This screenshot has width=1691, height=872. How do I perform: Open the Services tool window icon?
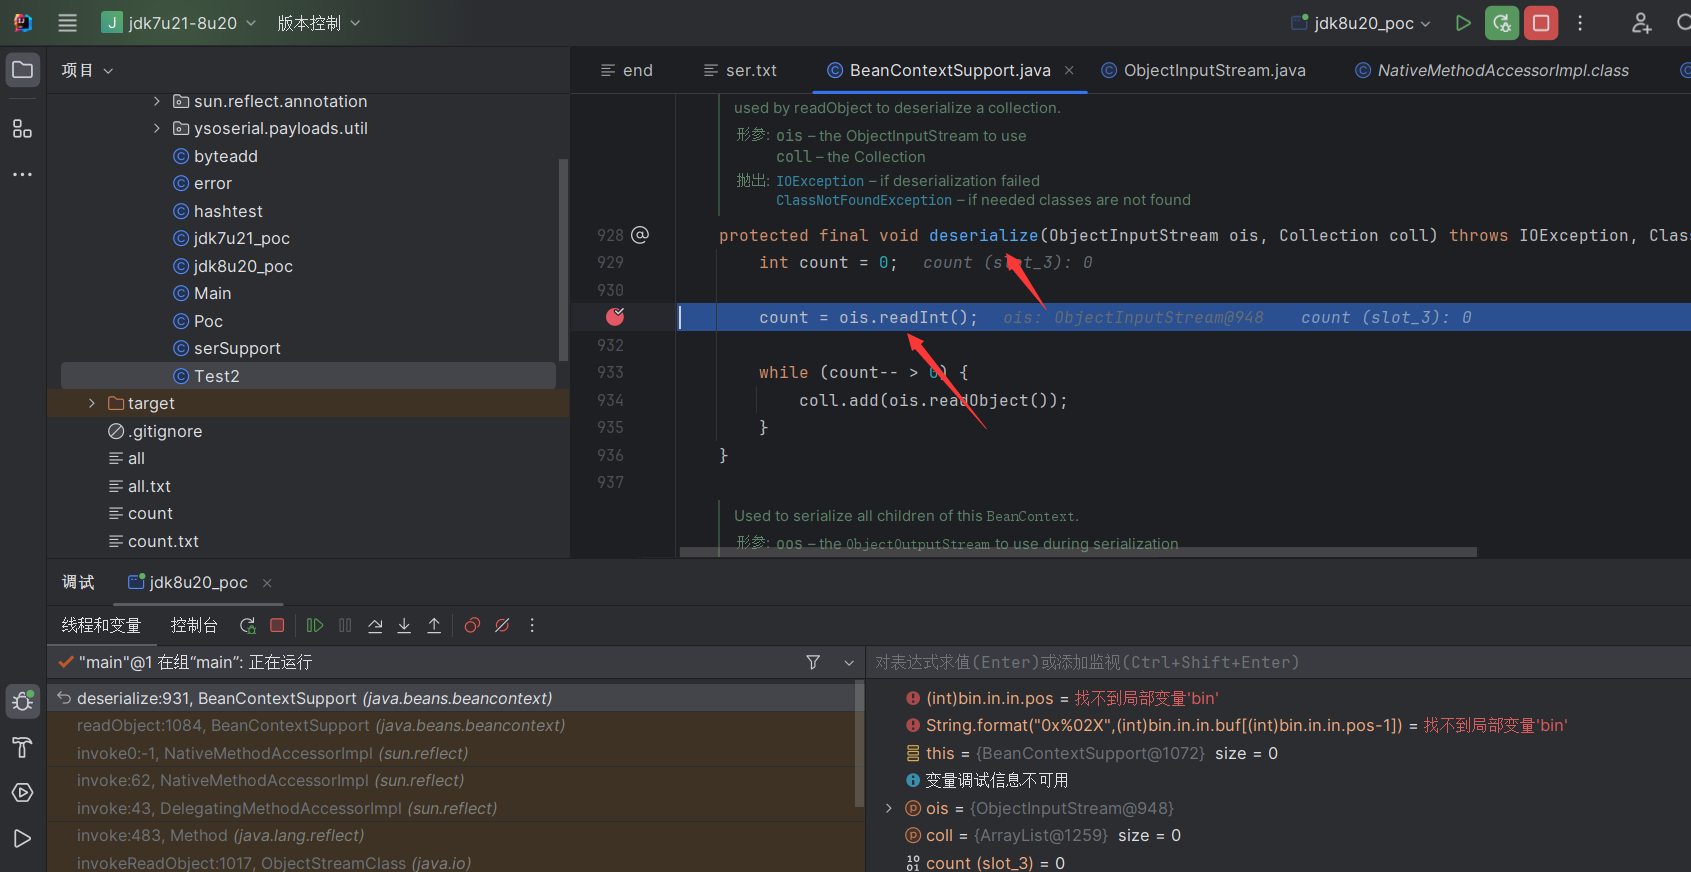[x=22, y=793]
